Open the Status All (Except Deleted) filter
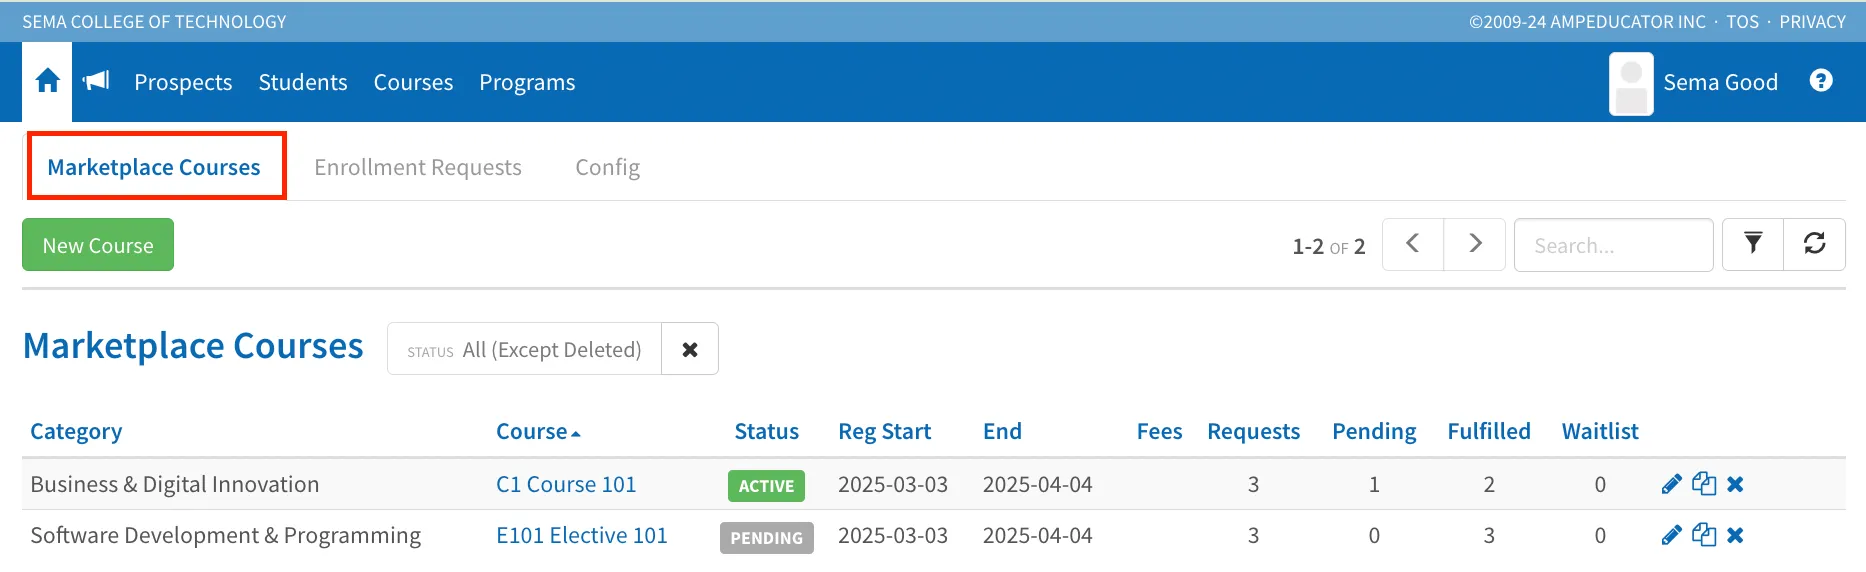This screenshot has width=1866, height=572. 524,349
